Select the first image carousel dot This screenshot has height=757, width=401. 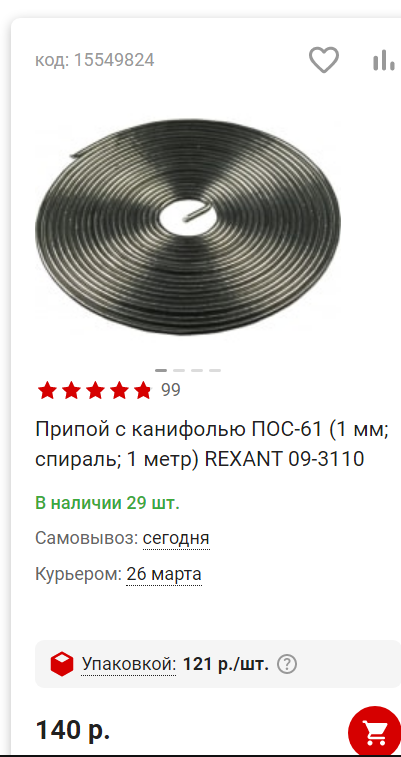click(161, 370)
